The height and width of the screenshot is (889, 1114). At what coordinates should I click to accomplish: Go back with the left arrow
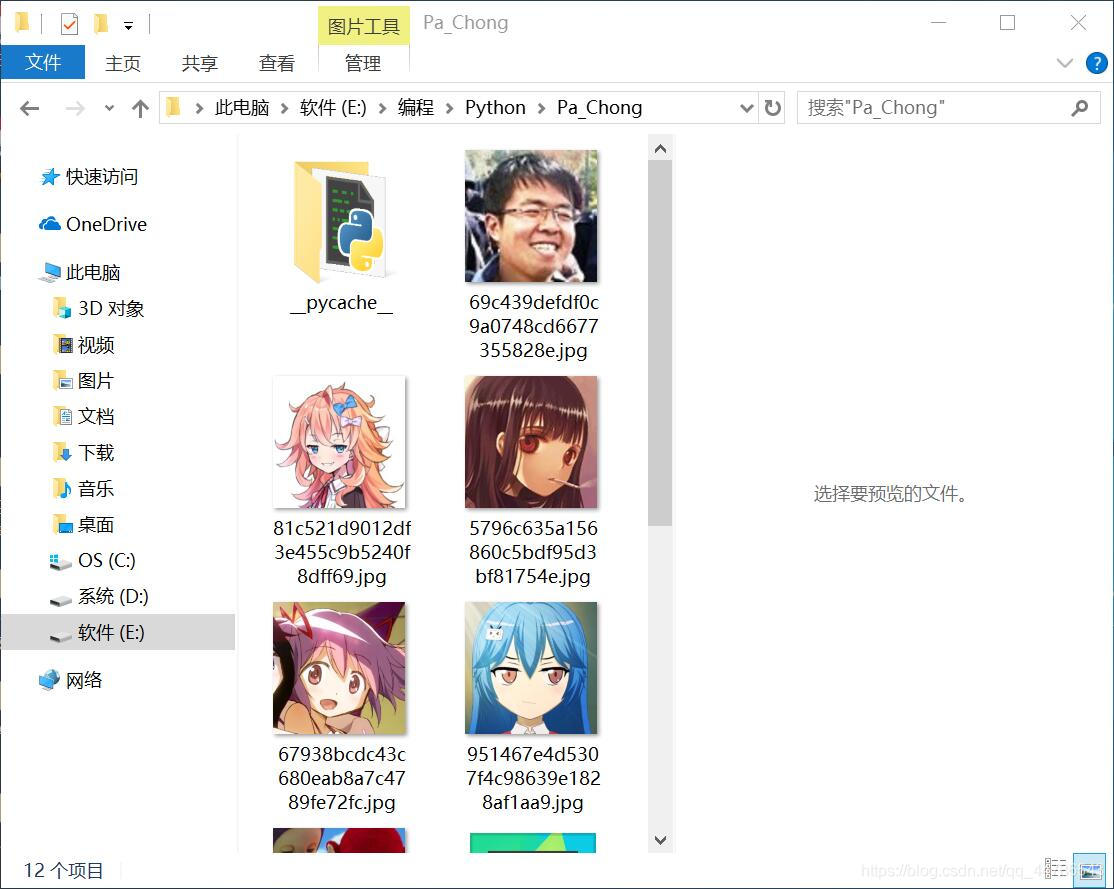point(30,108)
